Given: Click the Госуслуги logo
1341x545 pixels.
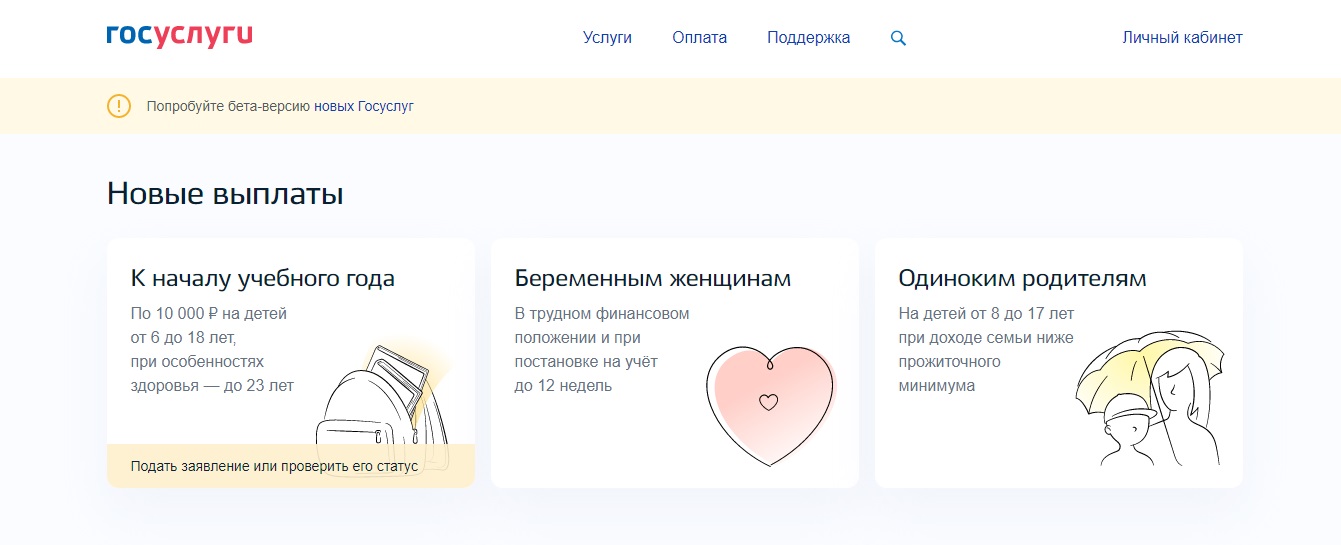Looking at the screenshot, I should click(x=179, y=37).
